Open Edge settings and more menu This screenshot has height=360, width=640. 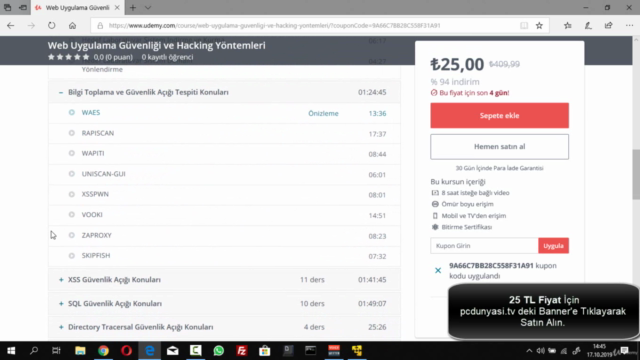(629, 25)
